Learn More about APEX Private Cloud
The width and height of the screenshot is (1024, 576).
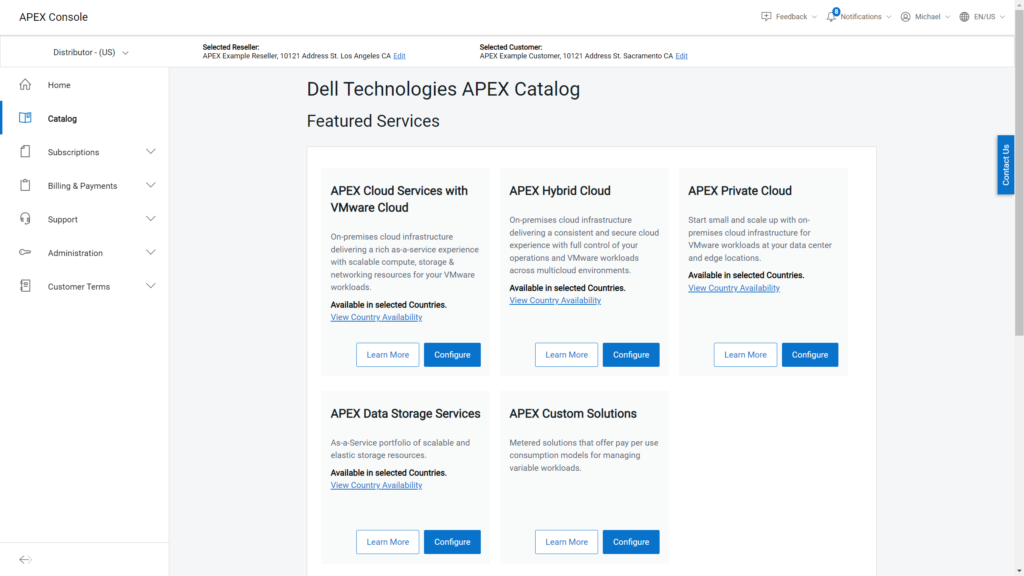[x=745, y=355]
